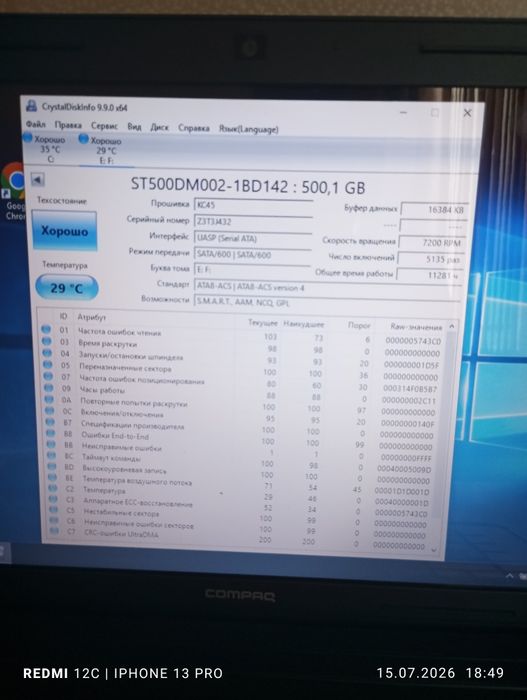Click status icon for Нестабильные сектора
527x700 pixels.
tap(54, 509)
